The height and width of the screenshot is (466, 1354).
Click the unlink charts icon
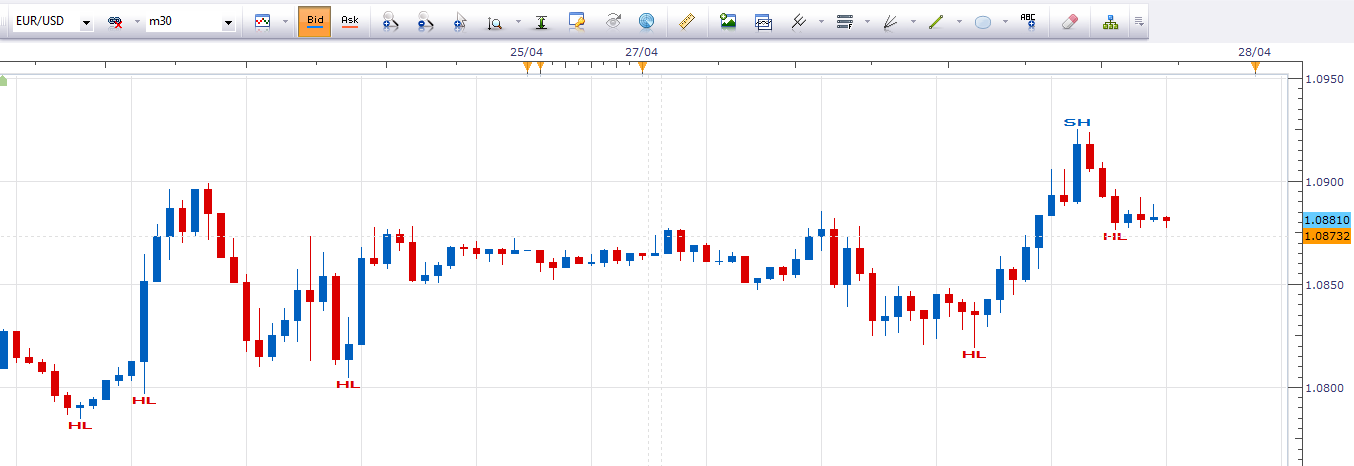point(116,21)
